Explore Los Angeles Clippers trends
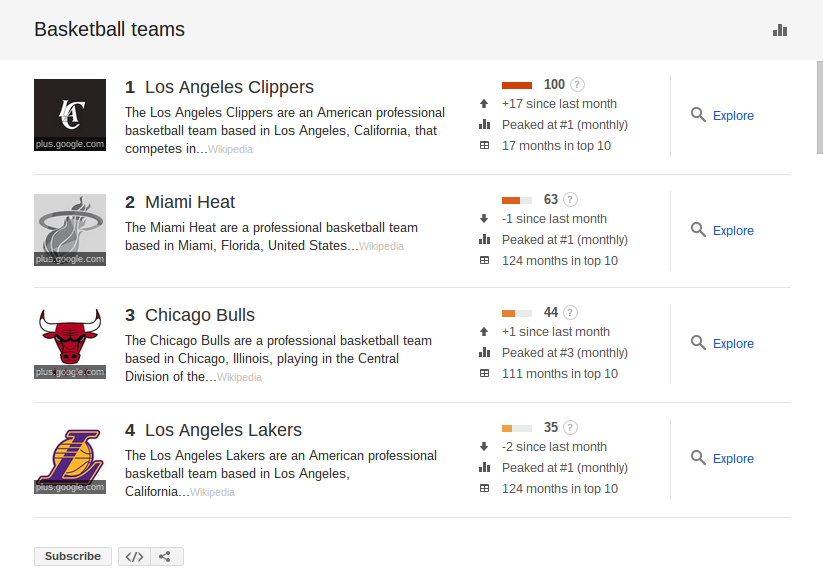This screenshot has width=823, height=583. pyautogui.click(x=733, y=115)
